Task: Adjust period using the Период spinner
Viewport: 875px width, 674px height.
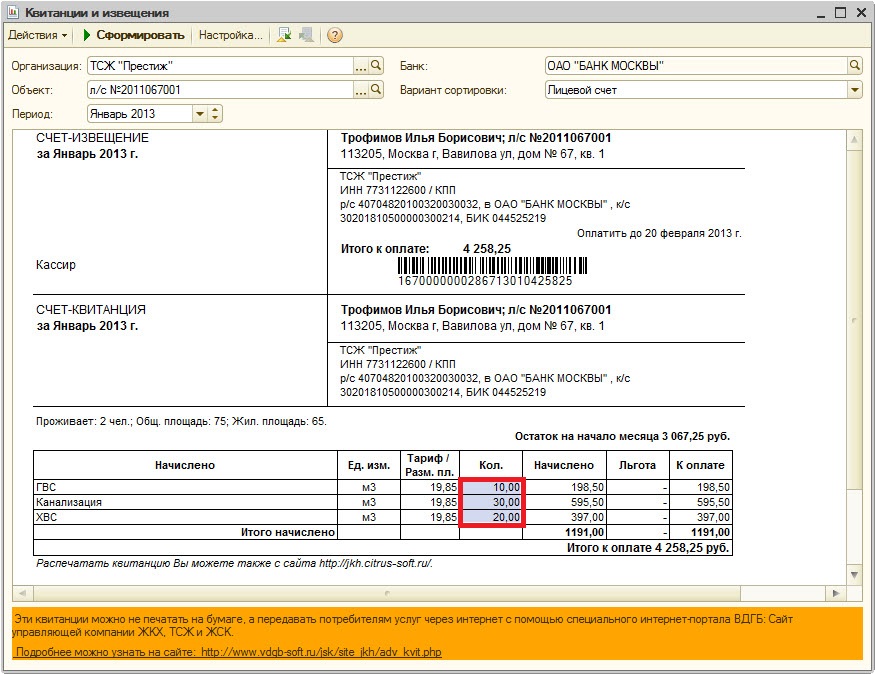Action: point(215,114)
